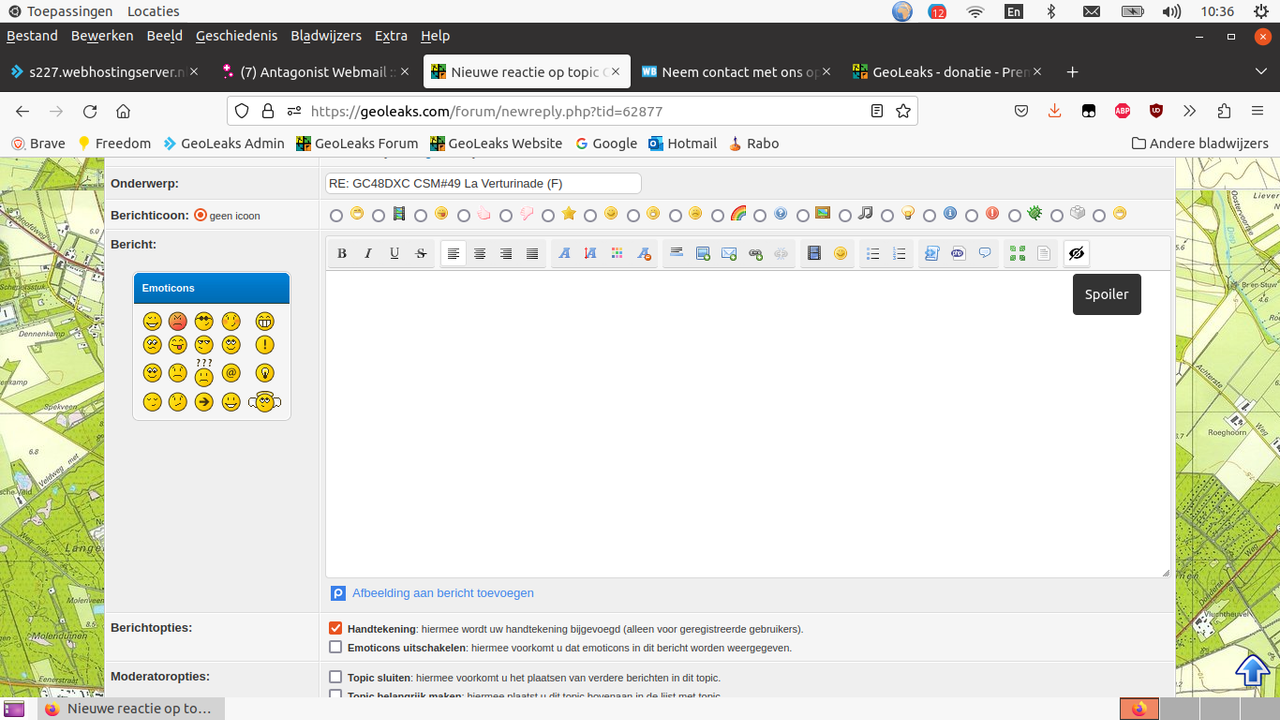1280x720 pixels.
Task: Apply strikethrough formatting in editor toolbar
Action: point(421,254)
